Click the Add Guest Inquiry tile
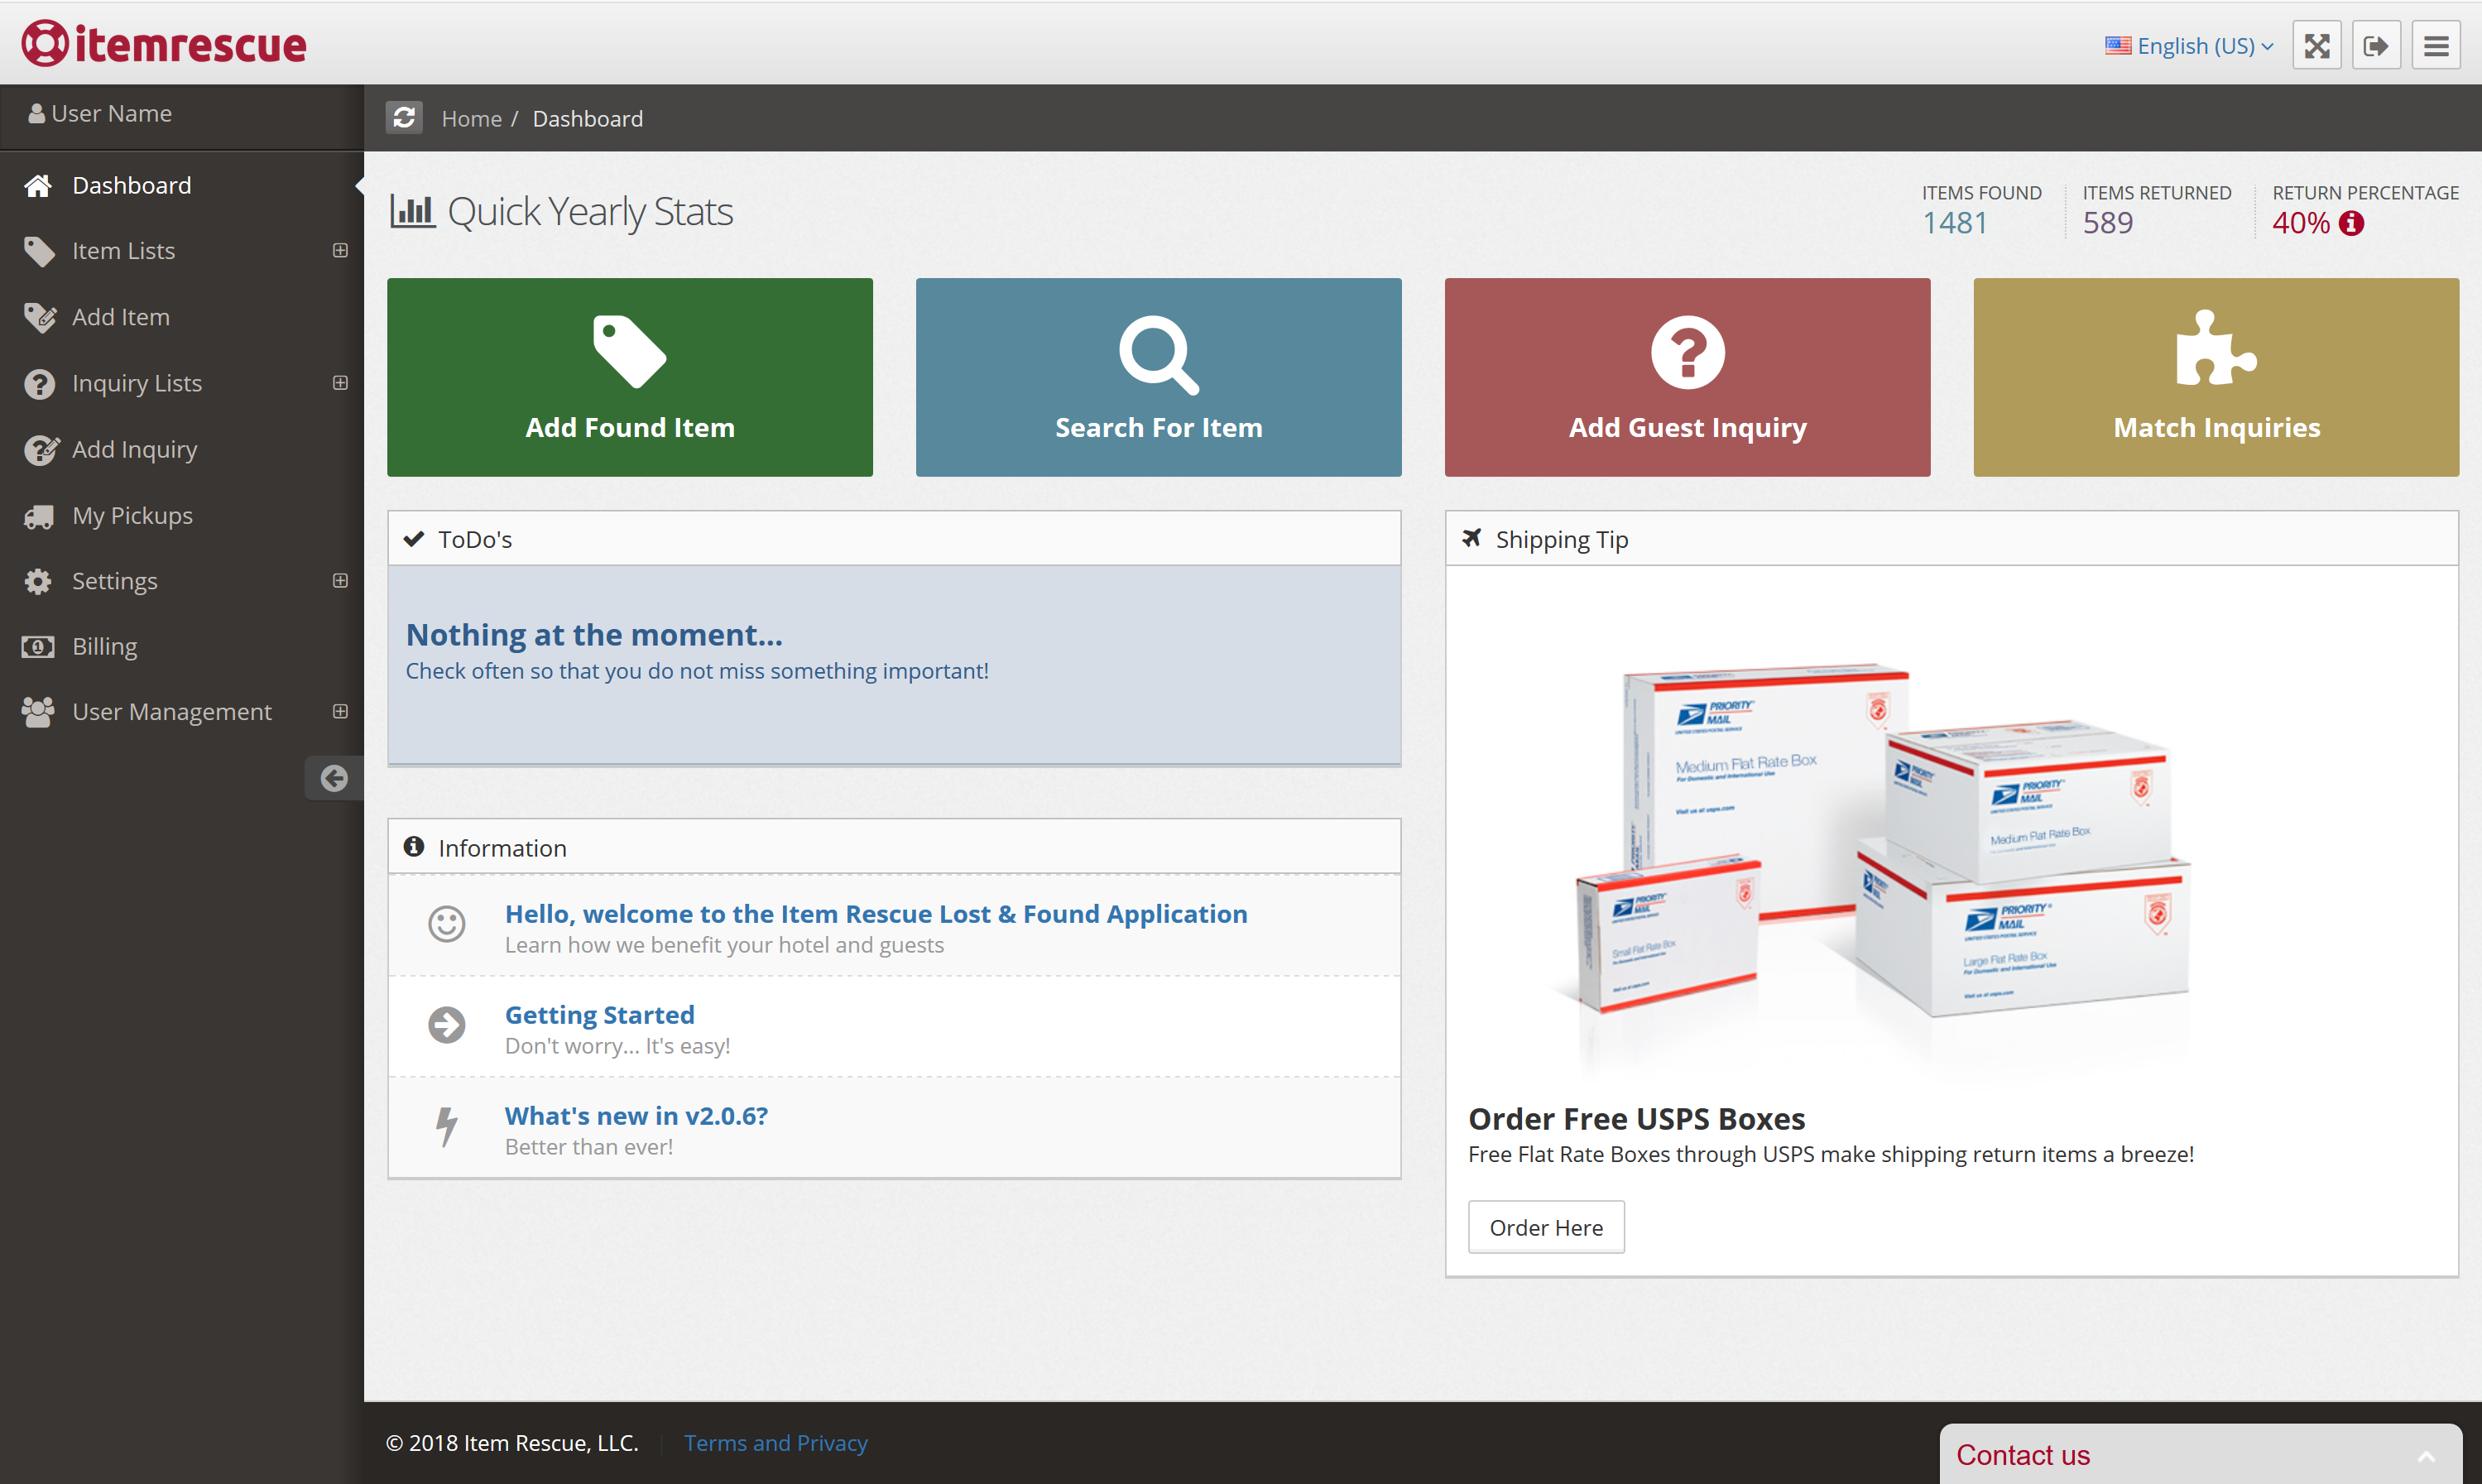This screenshot has width=2482, height=1484. 1687,378
